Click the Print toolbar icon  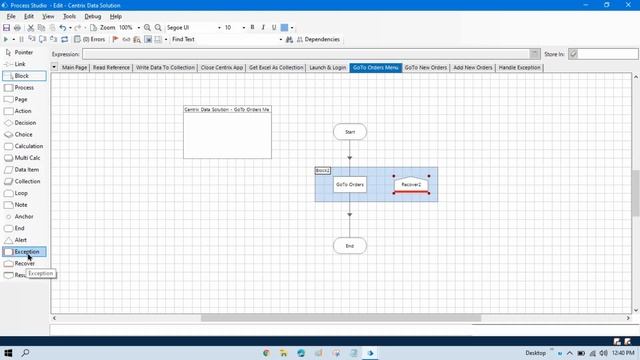tap(18, 27)
